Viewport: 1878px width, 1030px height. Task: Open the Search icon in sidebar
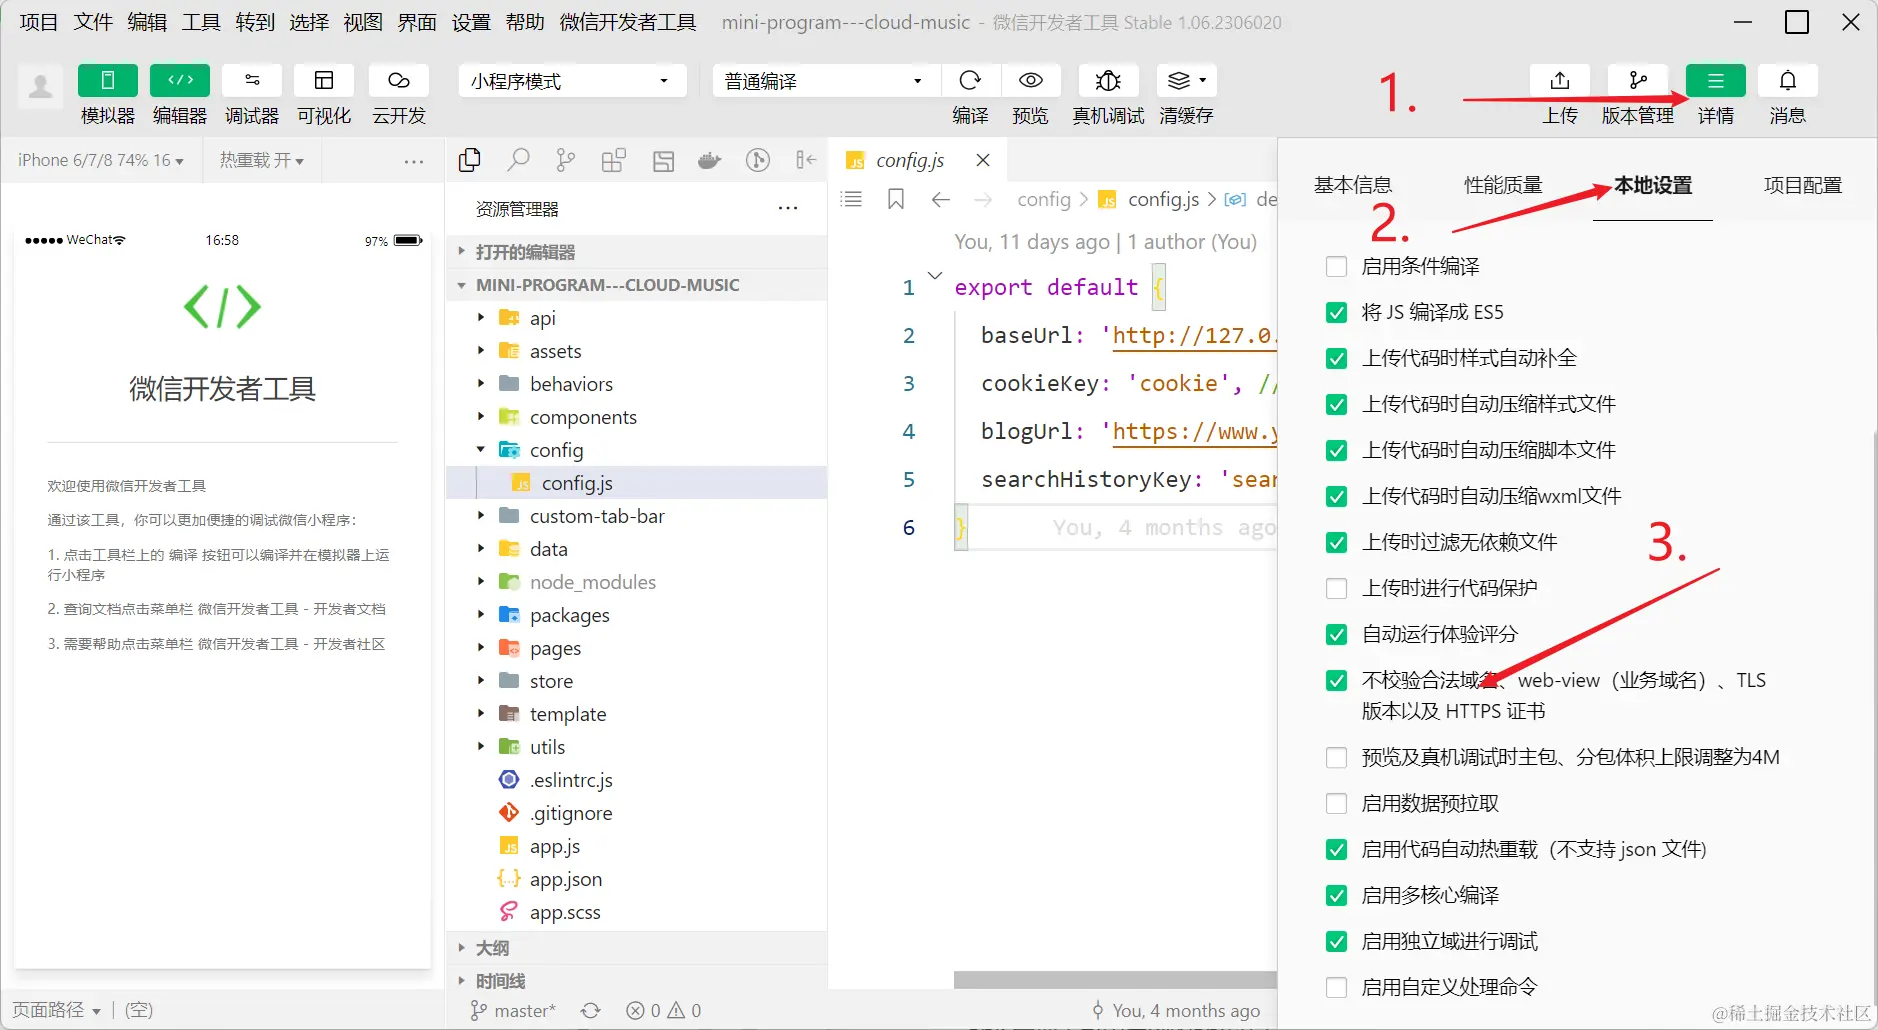coord(518,160)
